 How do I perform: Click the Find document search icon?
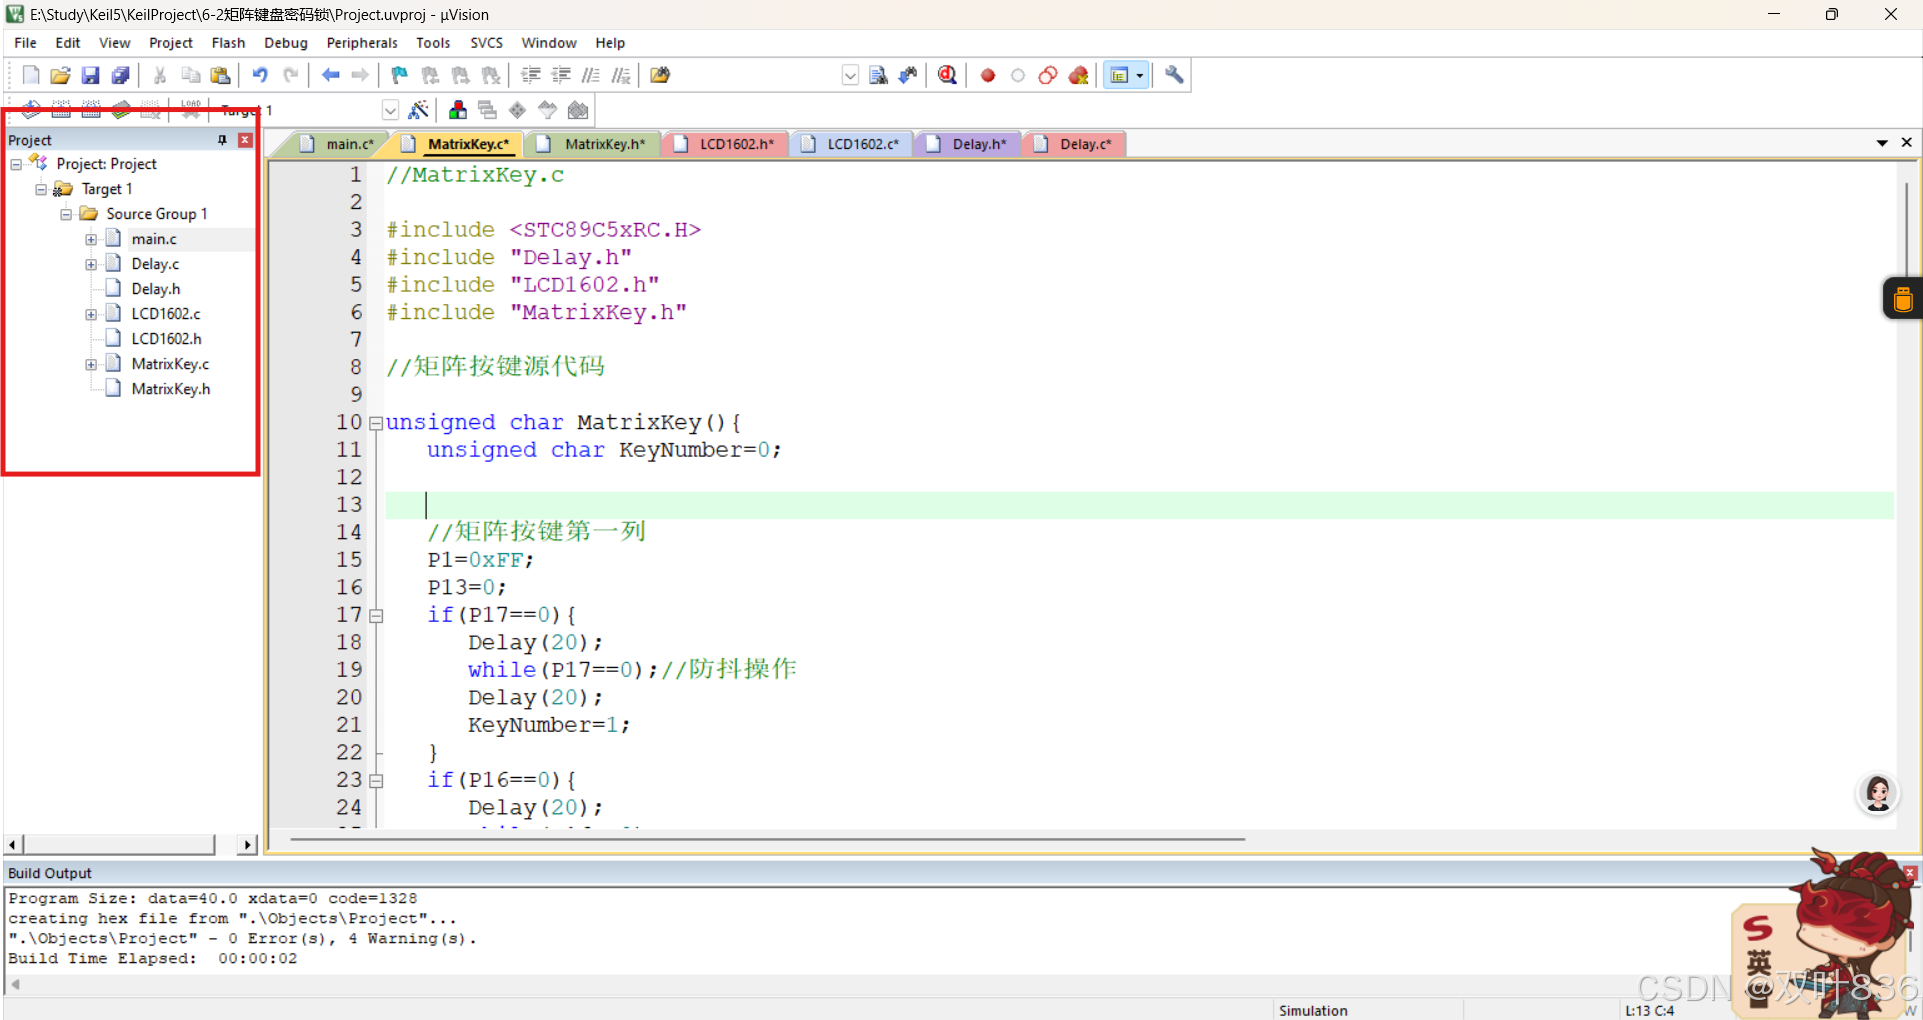coord(878,75)
